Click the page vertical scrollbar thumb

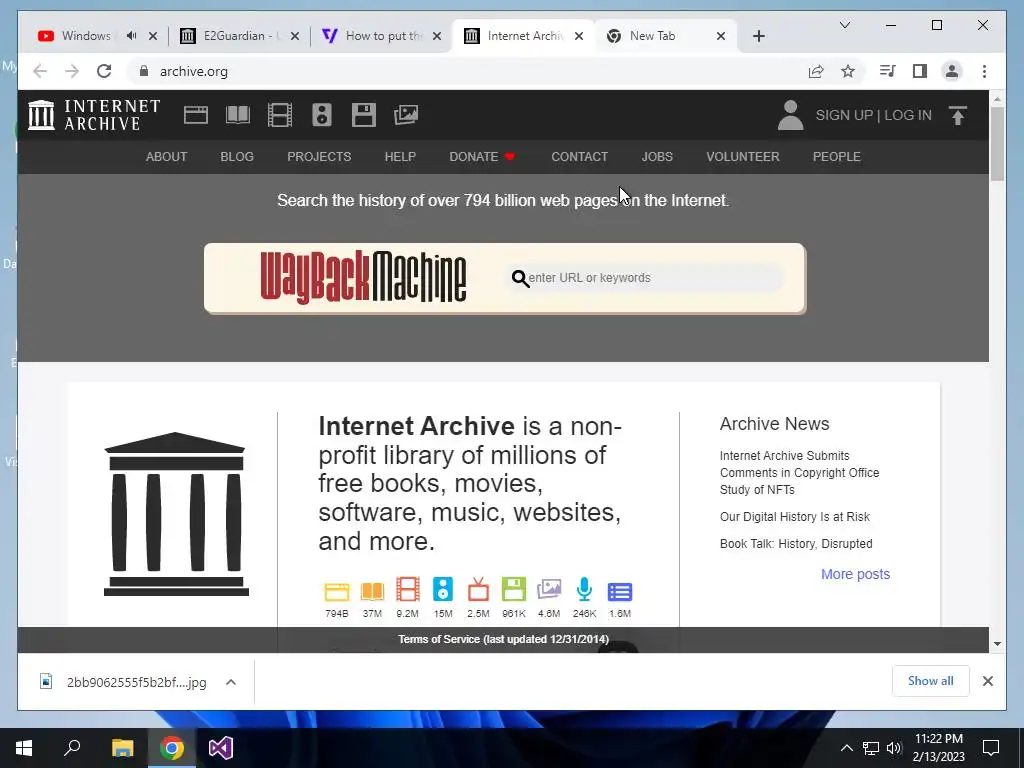coord(997,144)
